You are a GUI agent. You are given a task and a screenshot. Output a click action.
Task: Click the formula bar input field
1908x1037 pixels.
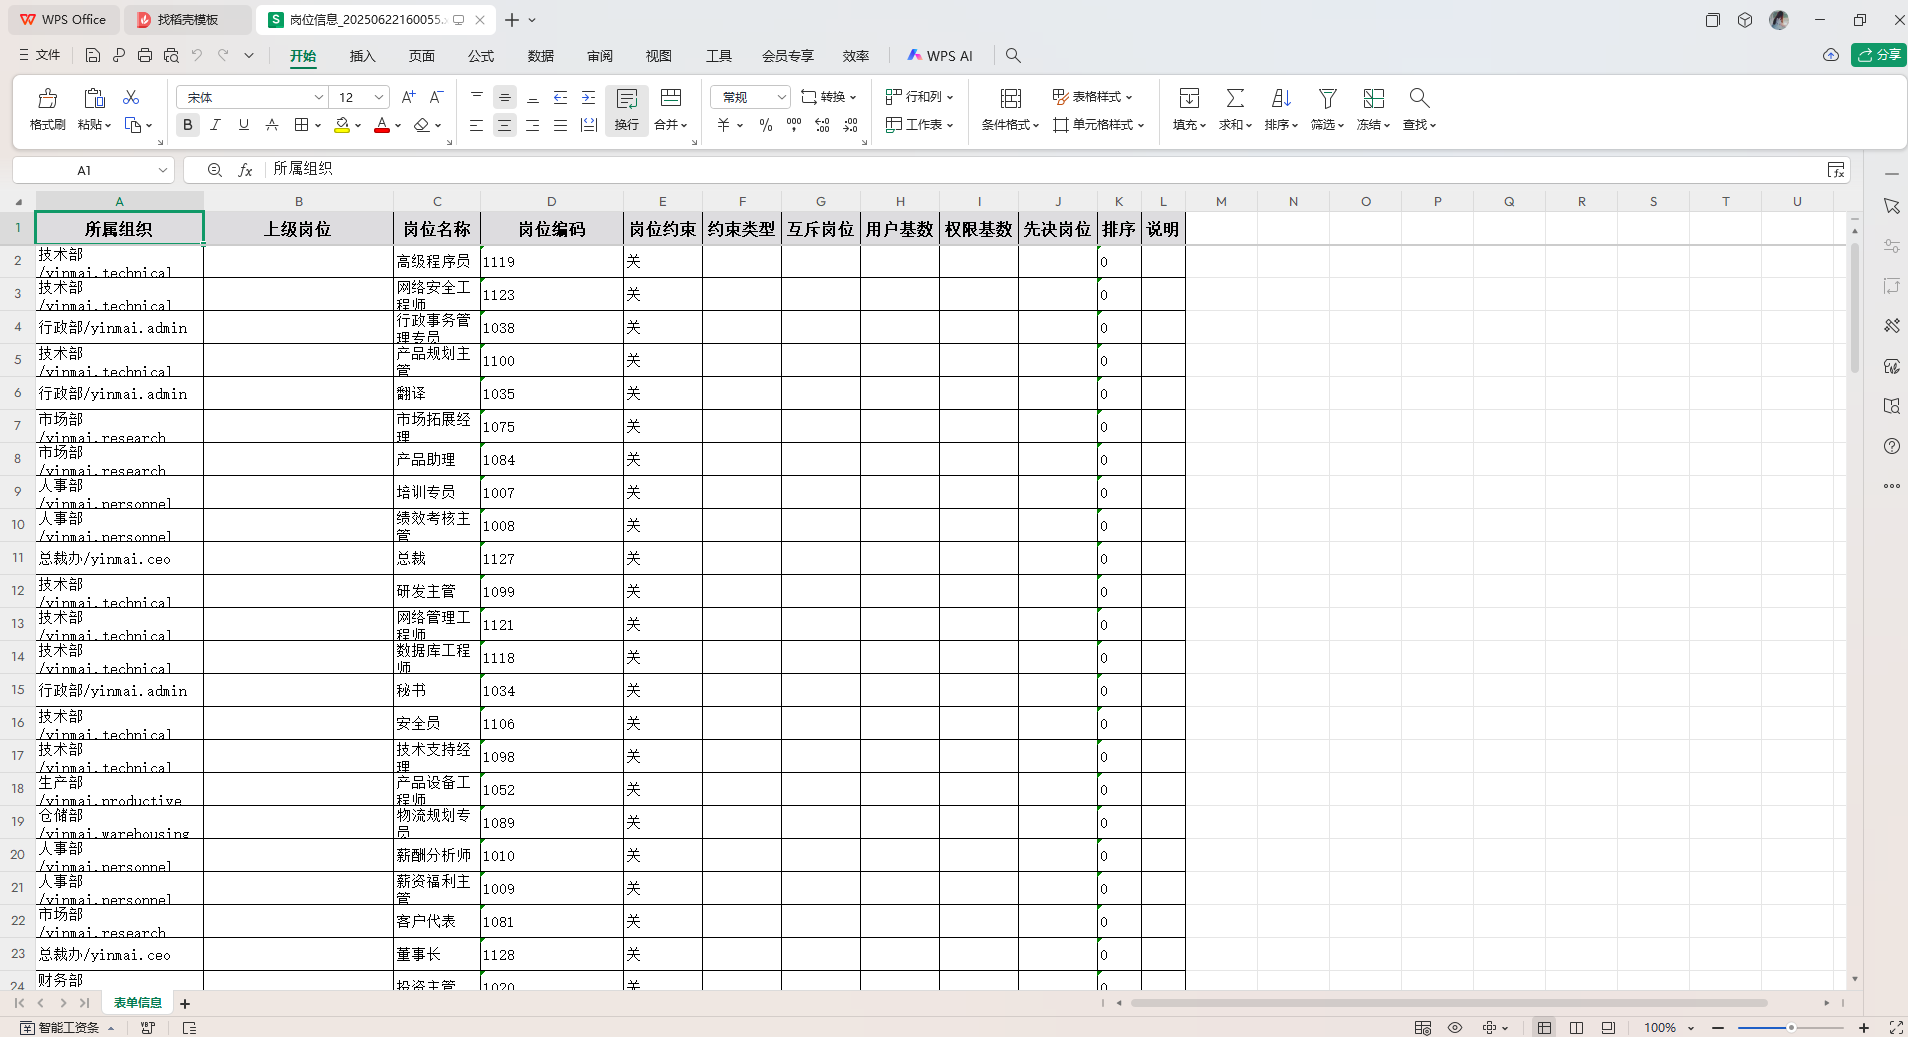[x=1000, y=170]
